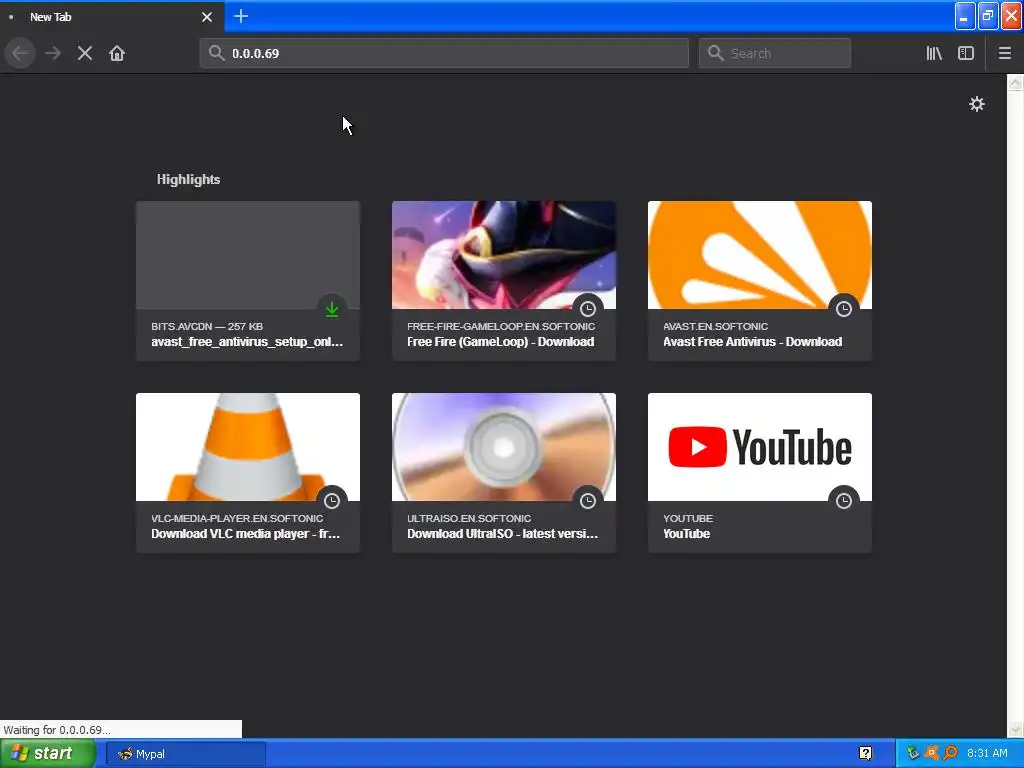
Task: Click the Download VLC media player title
Action: click(246, 534)
